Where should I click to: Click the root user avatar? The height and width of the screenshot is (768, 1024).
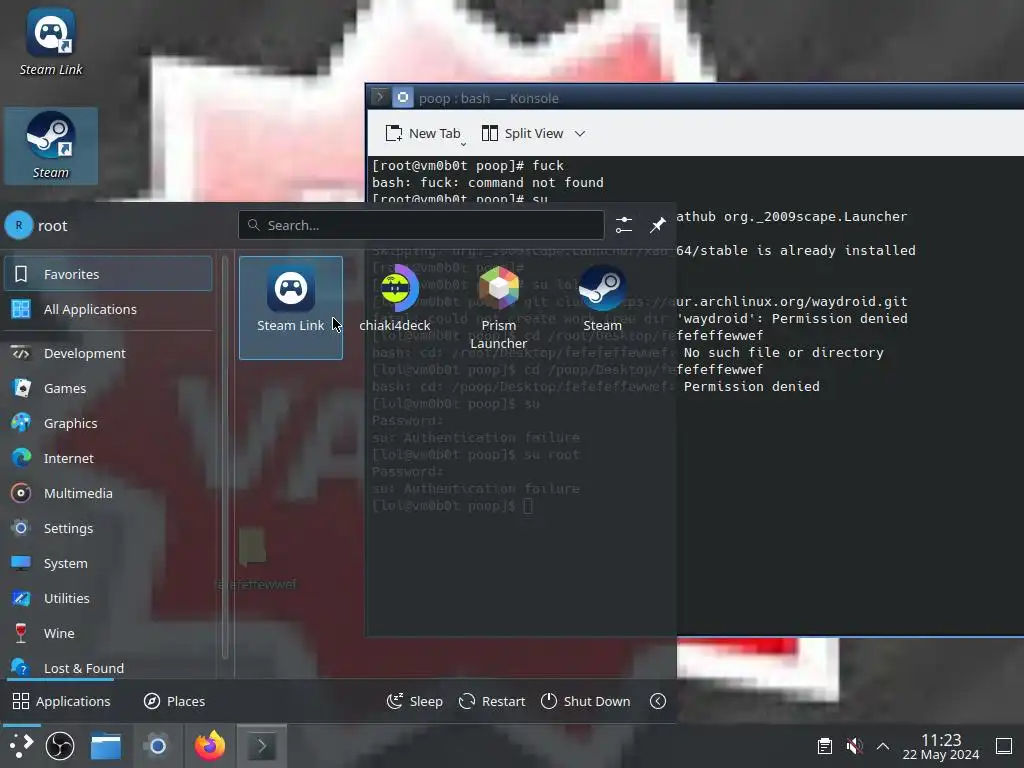[x=19, y=225]
